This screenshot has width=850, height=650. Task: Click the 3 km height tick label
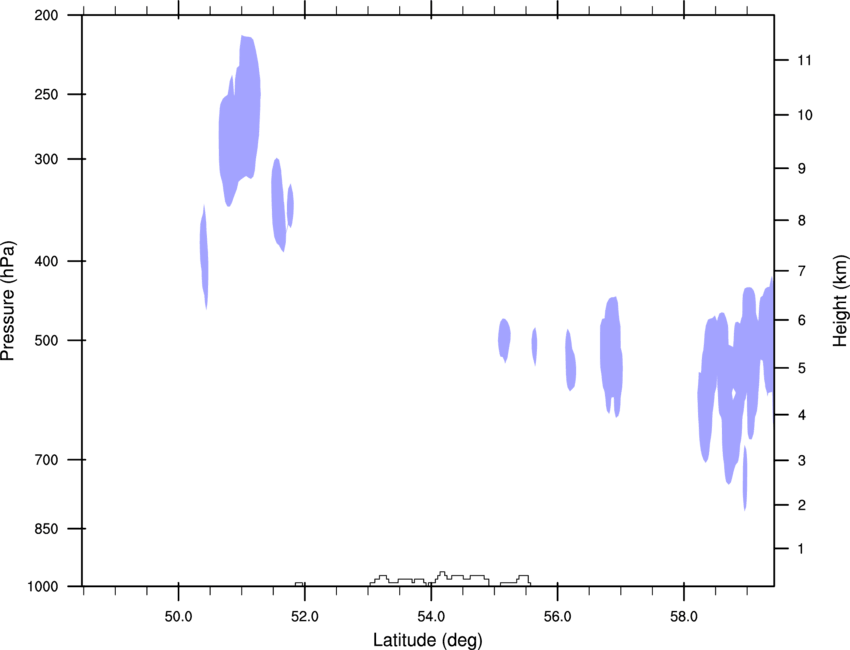pos(801,461)
